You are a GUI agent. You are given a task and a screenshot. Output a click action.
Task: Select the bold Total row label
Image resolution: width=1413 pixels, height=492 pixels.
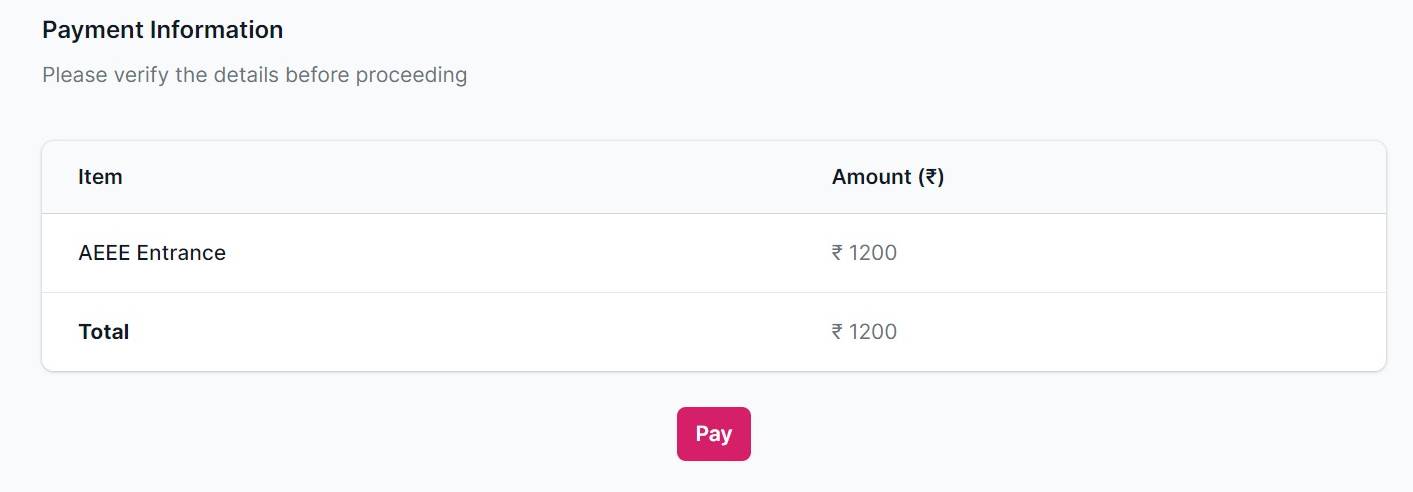(103, 332)
